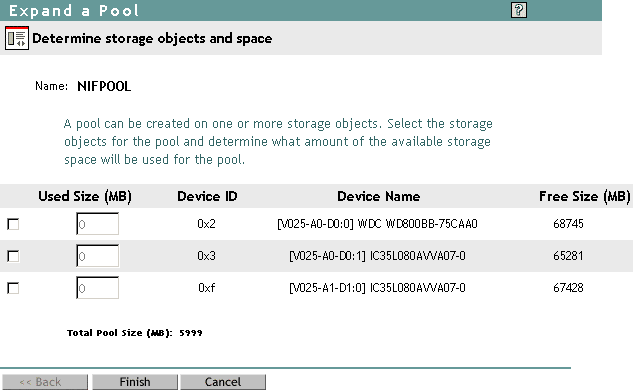Click the Device Name column header
The height and width of the screenshot is (390, 633).
tap(379, 196)
